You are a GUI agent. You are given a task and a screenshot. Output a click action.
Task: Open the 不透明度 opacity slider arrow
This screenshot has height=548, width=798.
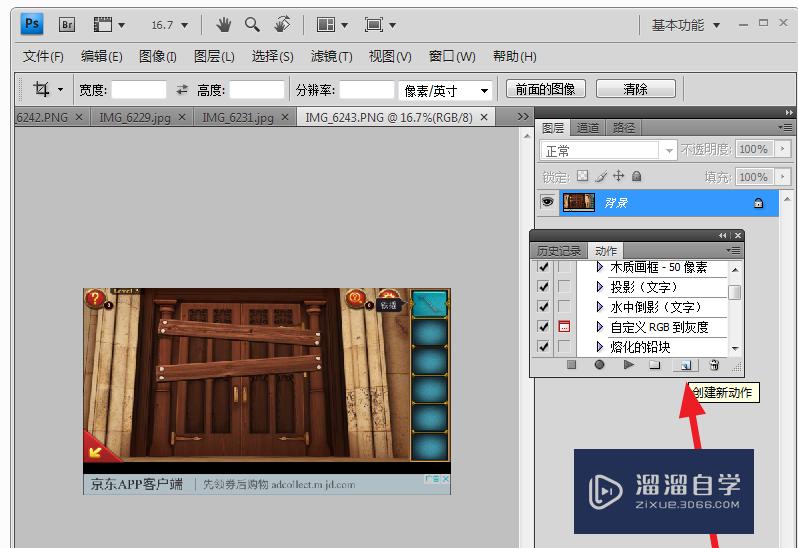coord(782,149)
